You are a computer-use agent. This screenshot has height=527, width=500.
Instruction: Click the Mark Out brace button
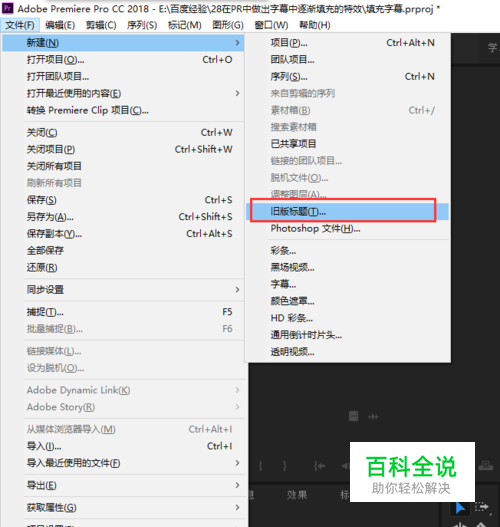tap(285, 466)
